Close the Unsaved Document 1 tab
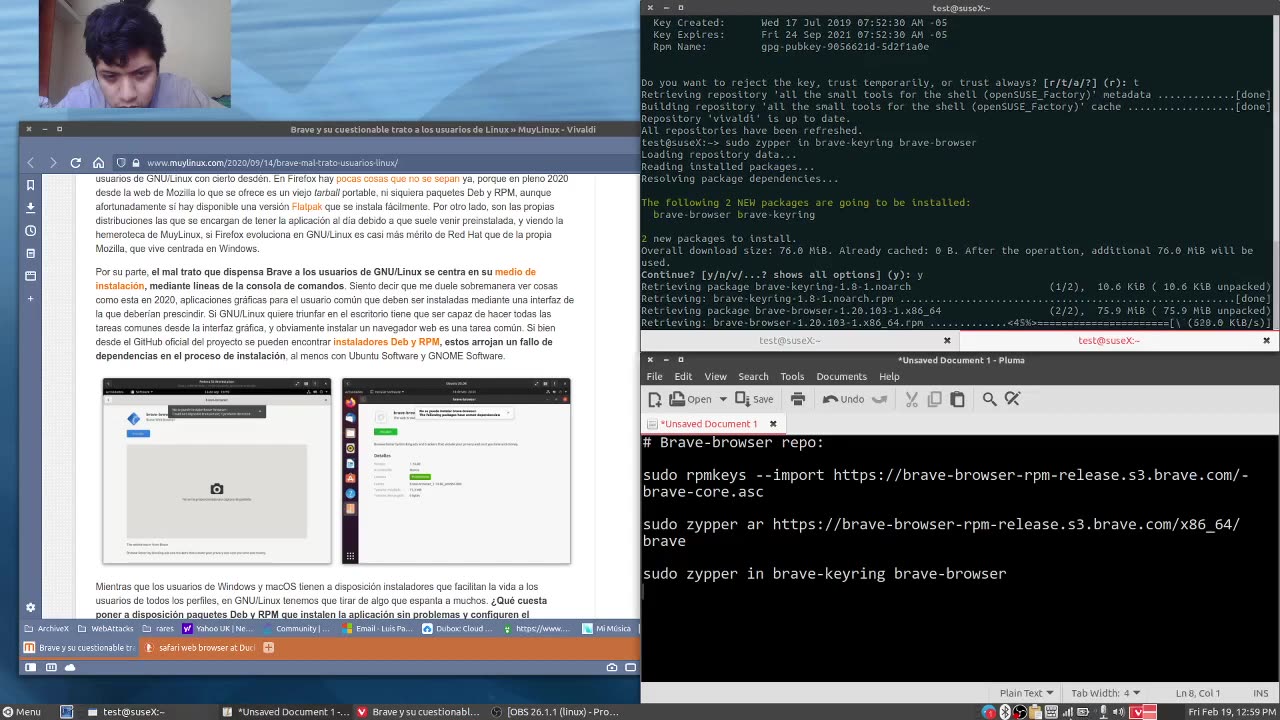The width and height of the screenshot is (1280, 720). (772, 423)
